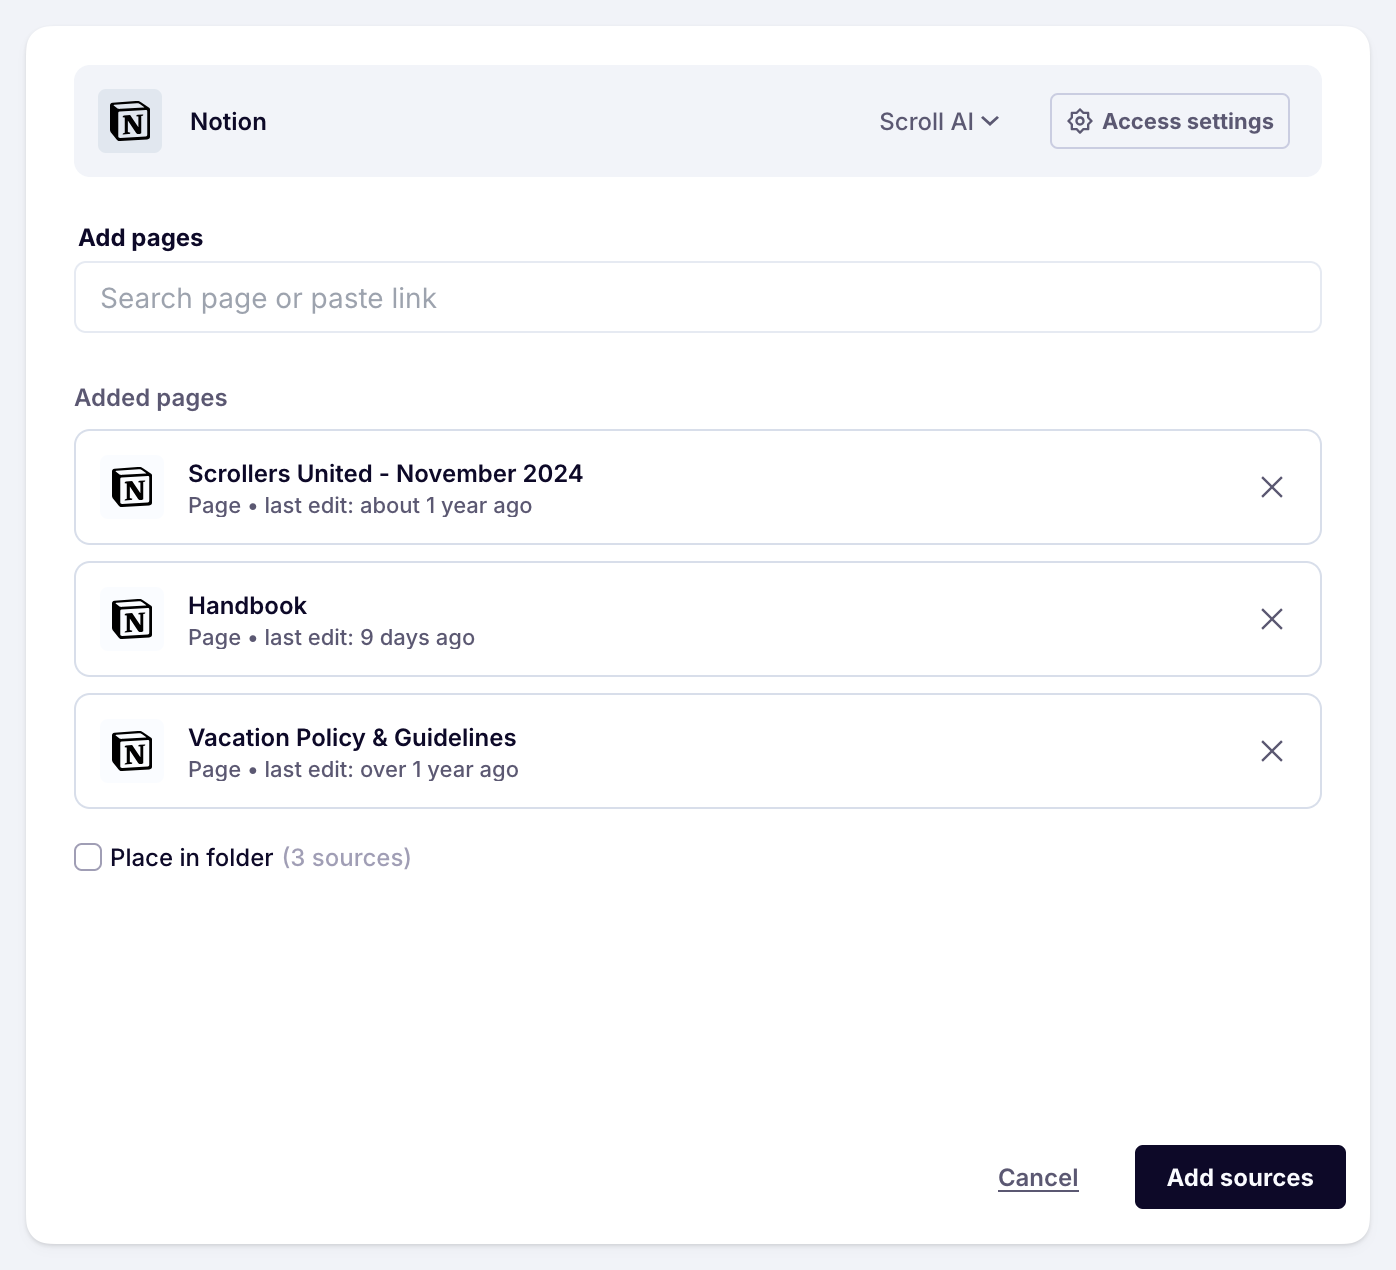
Task: Focus the Search page or paste link field
Action: click(x=697, y=298)
